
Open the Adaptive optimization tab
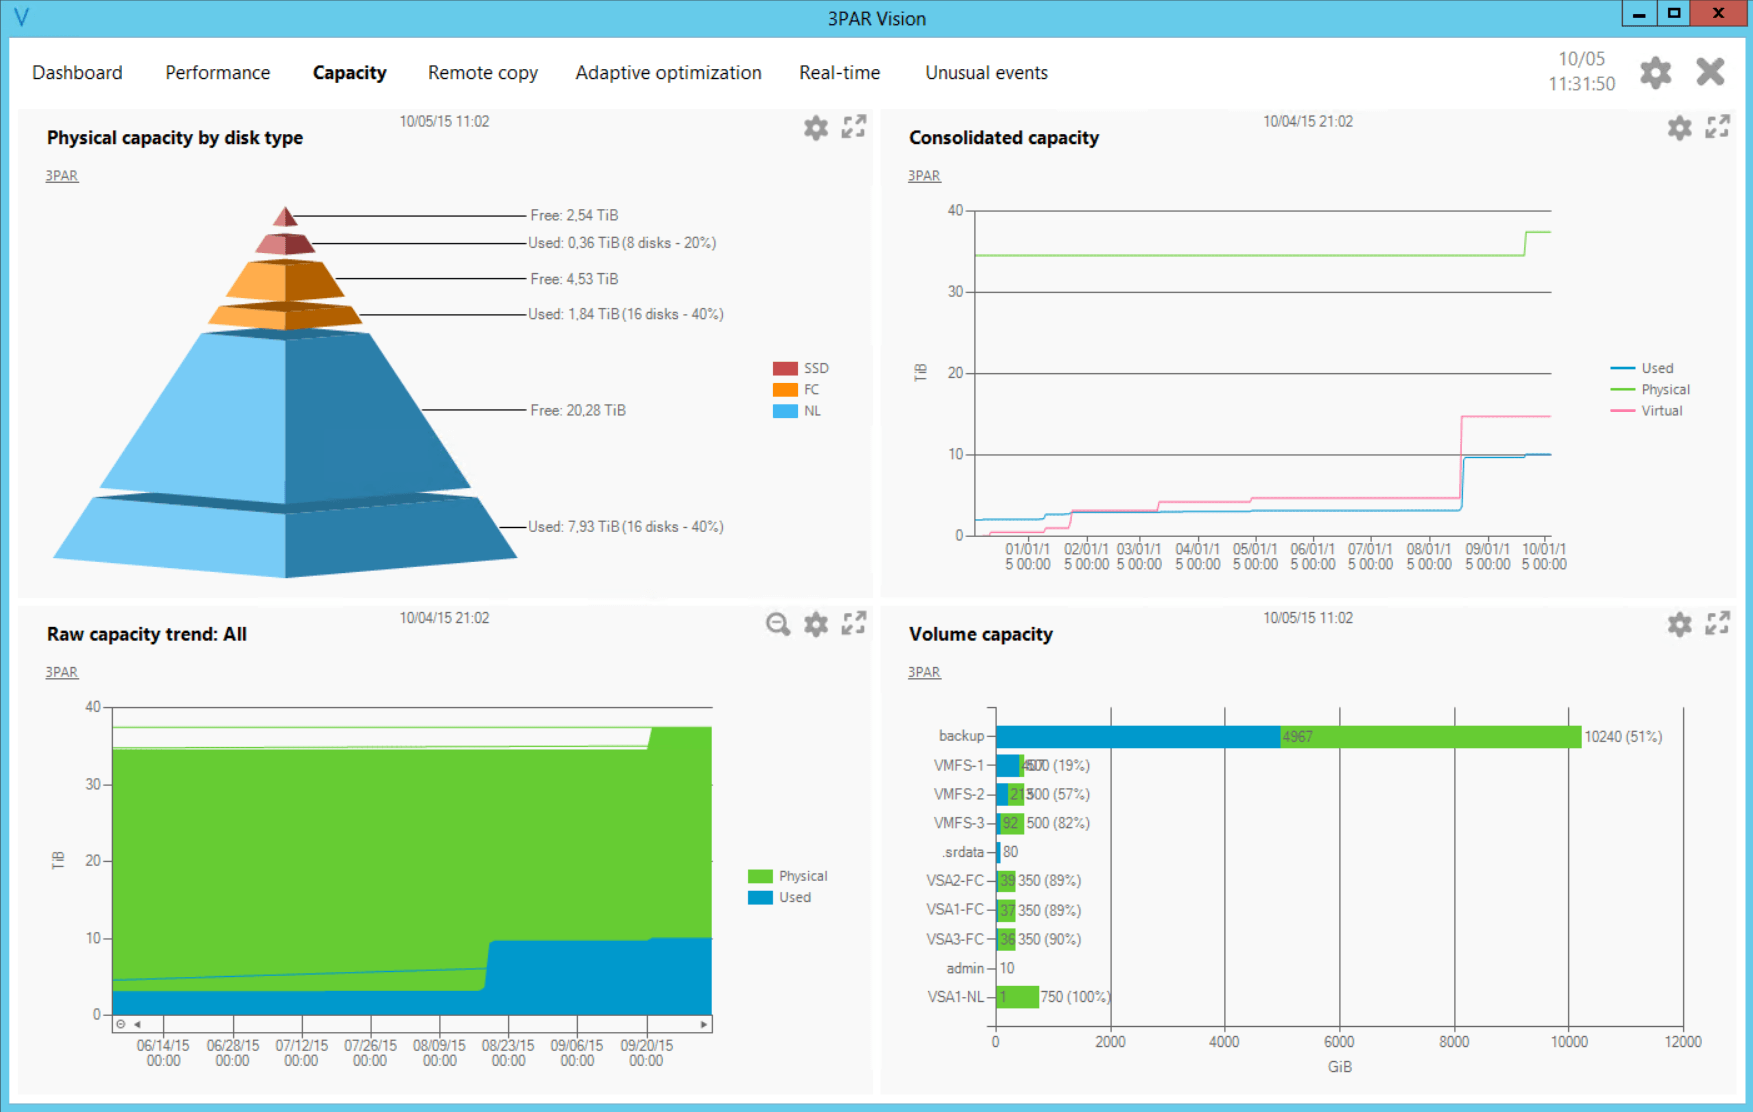[668, 73]
